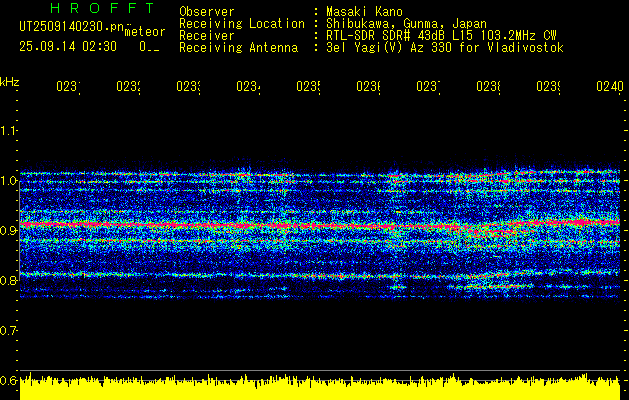629x400 pixels.
Task: Click the 1.0 frequency axis label
Action: tap(8, 181)
